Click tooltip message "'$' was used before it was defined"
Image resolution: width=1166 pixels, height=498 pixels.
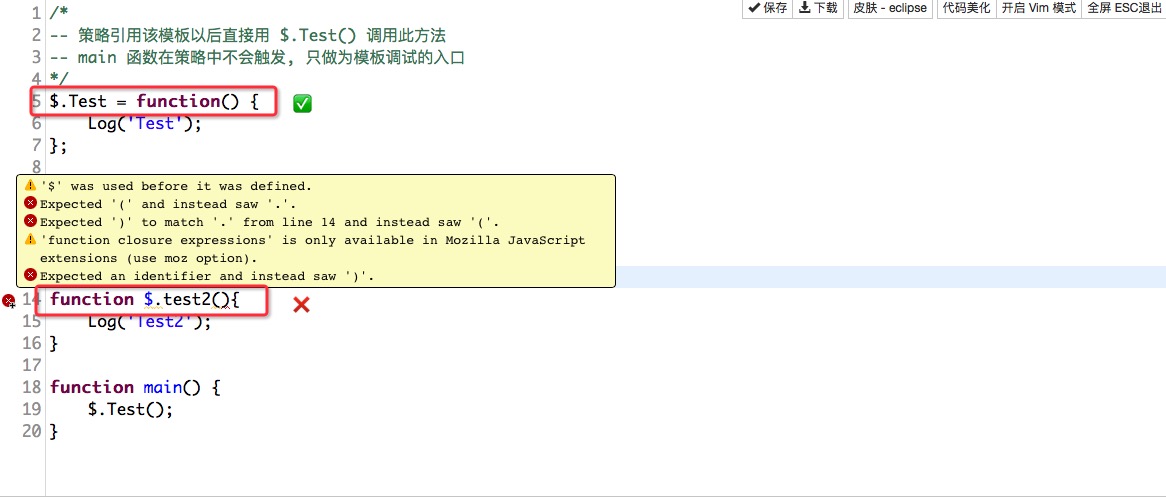[x=175, y=186]
